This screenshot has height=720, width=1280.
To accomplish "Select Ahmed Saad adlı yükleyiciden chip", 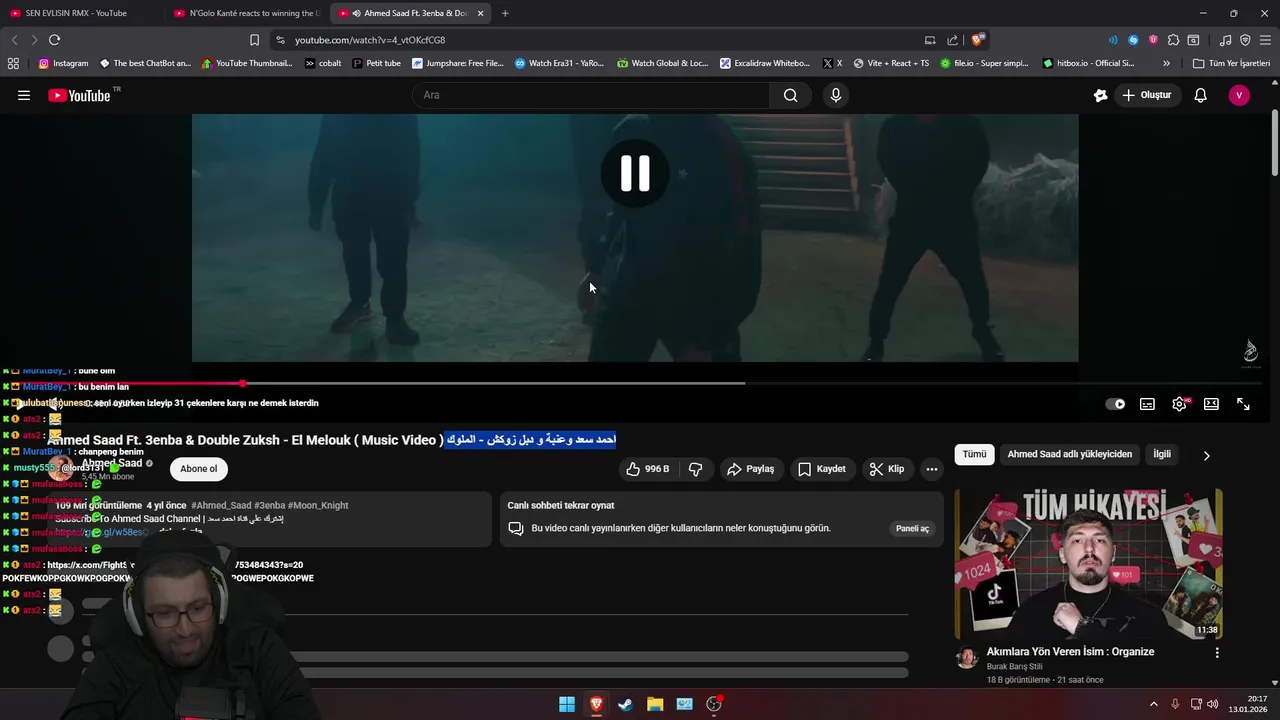I will 1069,454.
